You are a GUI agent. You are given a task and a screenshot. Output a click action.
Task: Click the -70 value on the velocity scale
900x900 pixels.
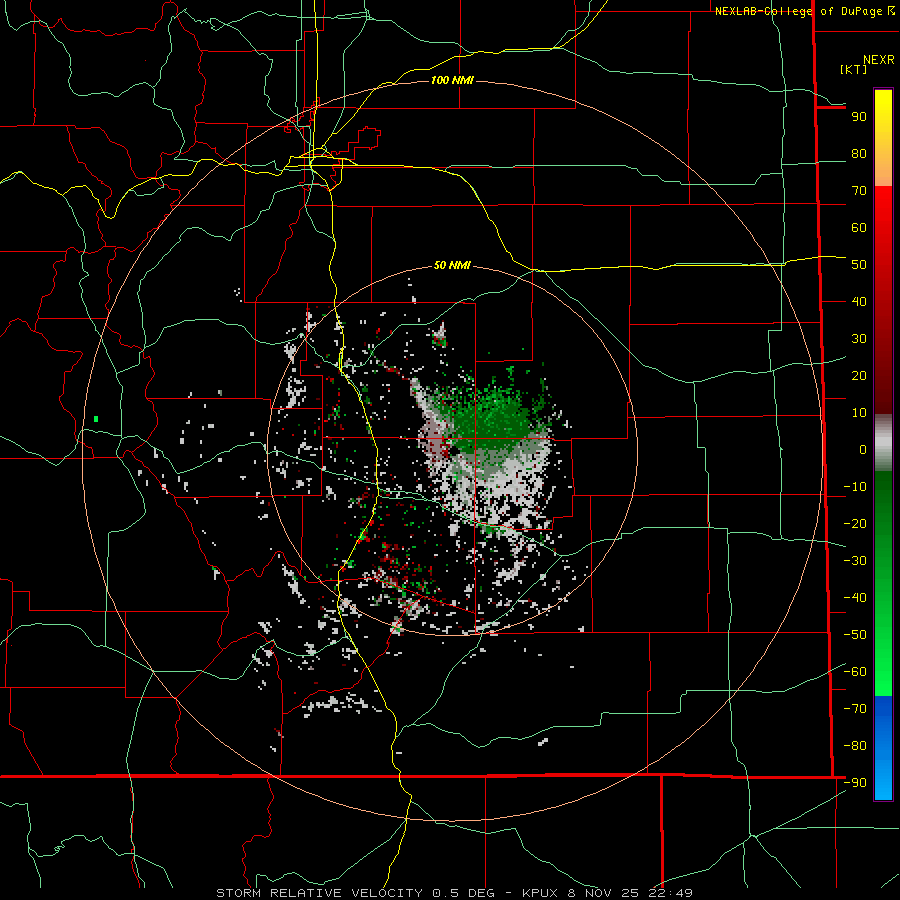click(x=855, y=709)
